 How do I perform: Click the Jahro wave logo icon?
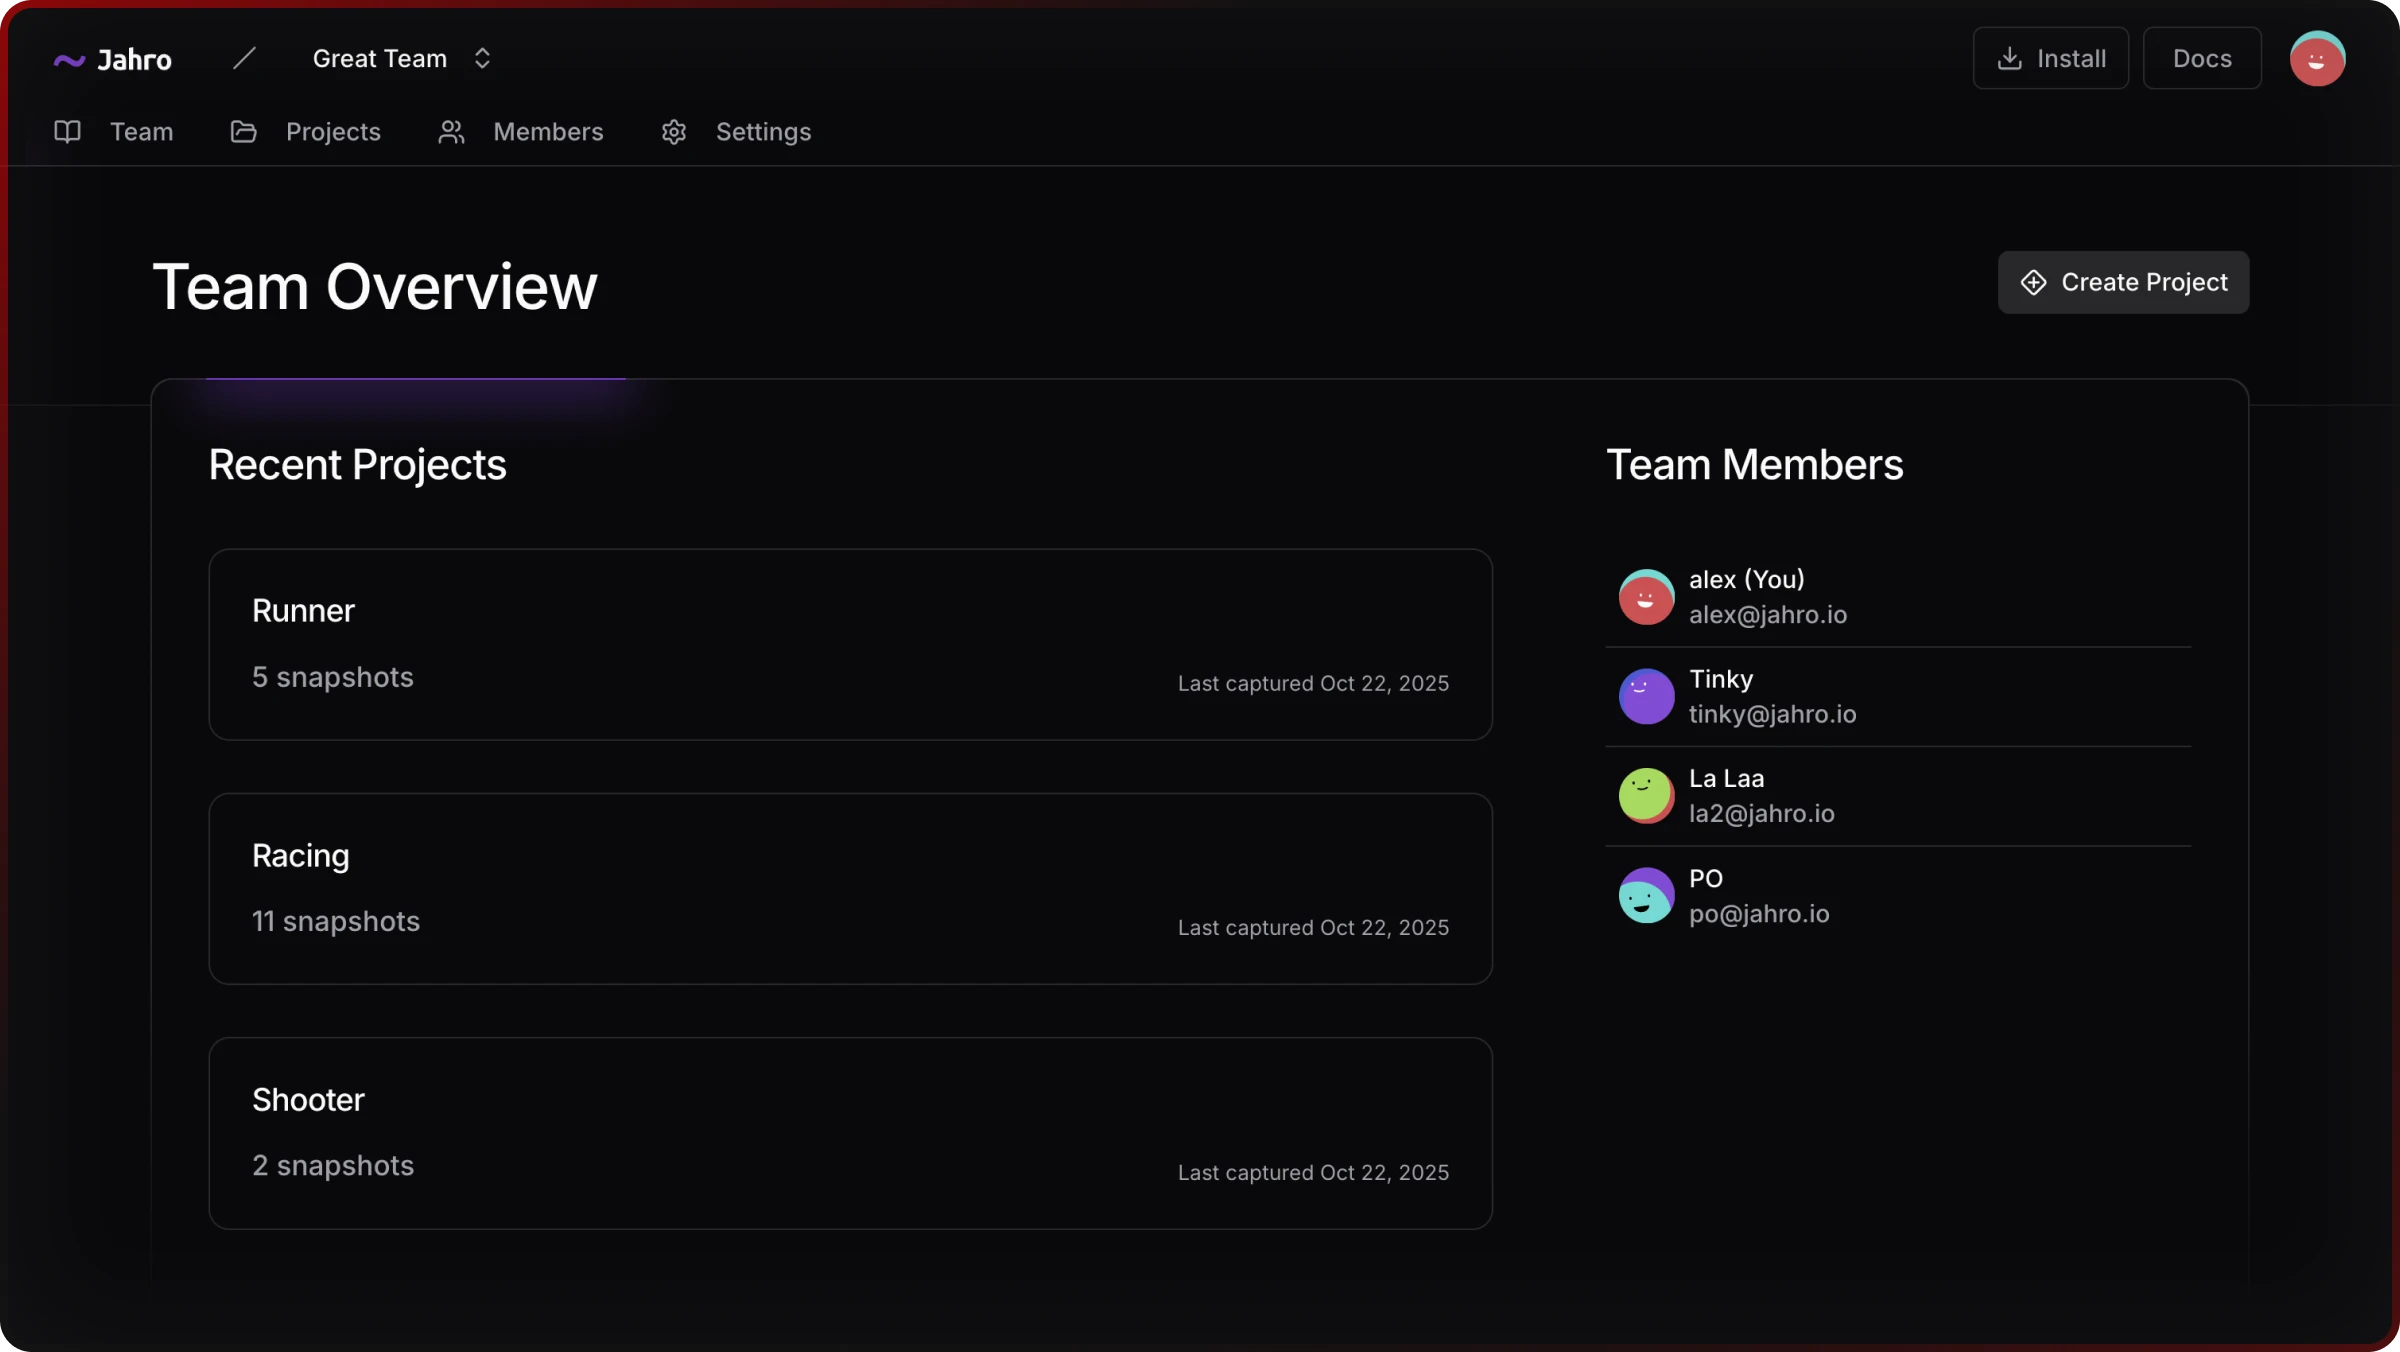pyautogui.click(x=69, y=61)
